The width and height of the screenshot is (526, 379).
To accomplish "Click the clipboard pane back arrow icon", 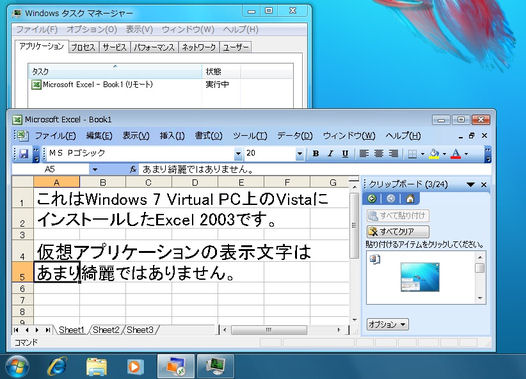I will pyautogui.click(x=372, y=199).
